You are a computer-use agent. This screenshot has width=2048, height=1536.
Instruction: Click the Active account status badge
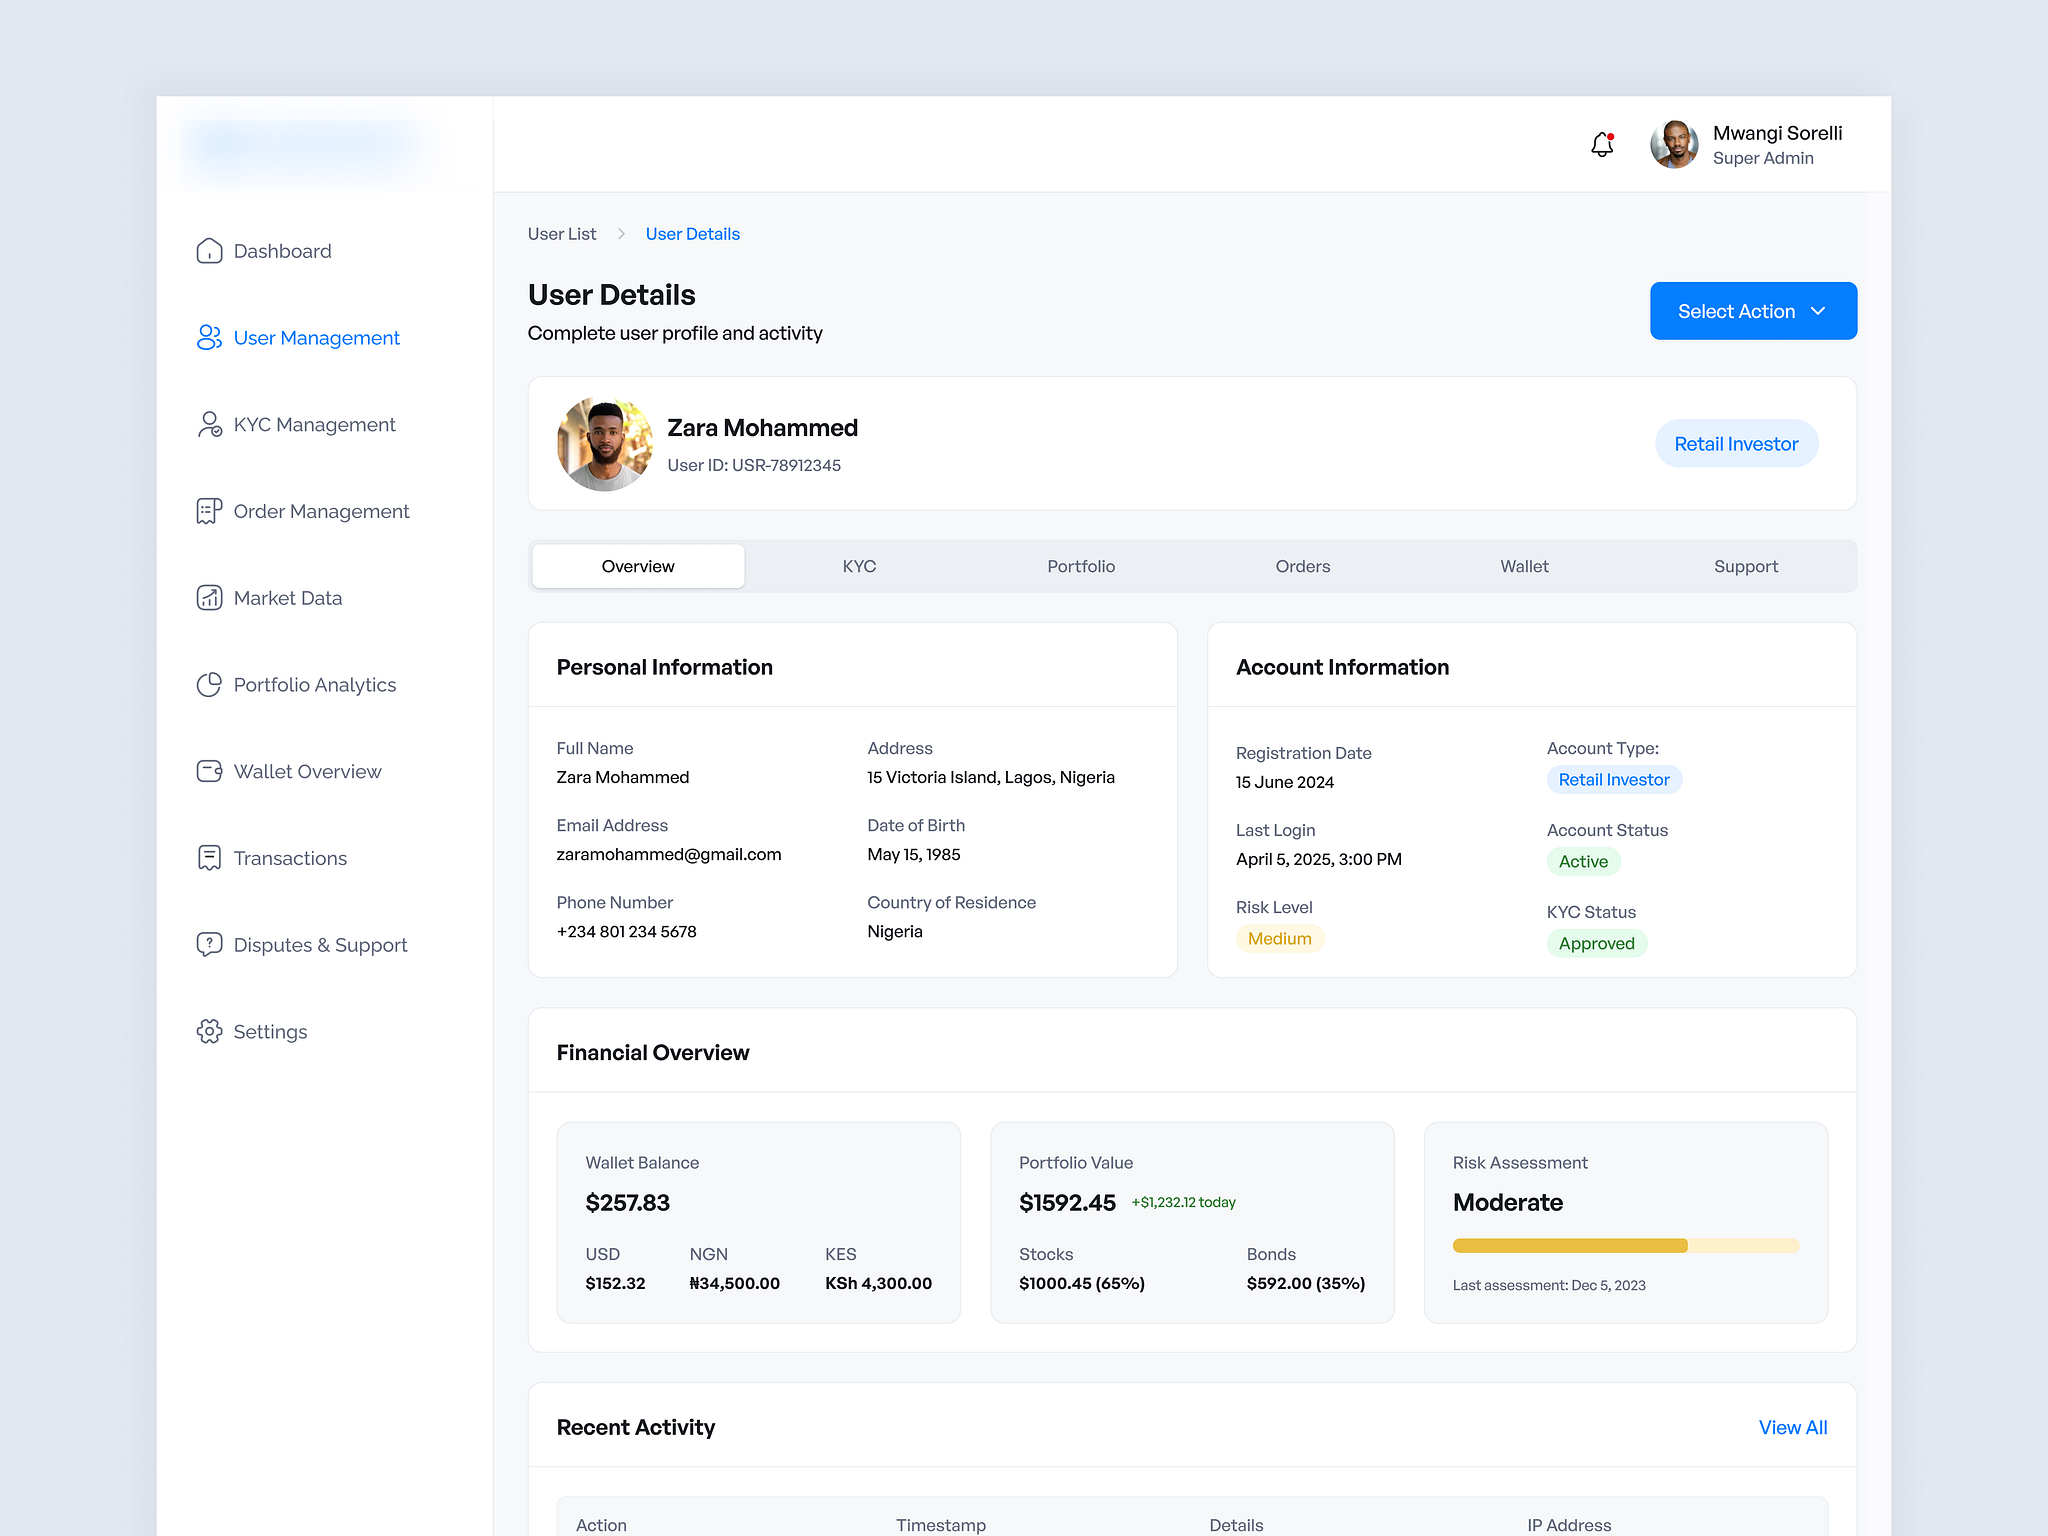coord(1583,861)
